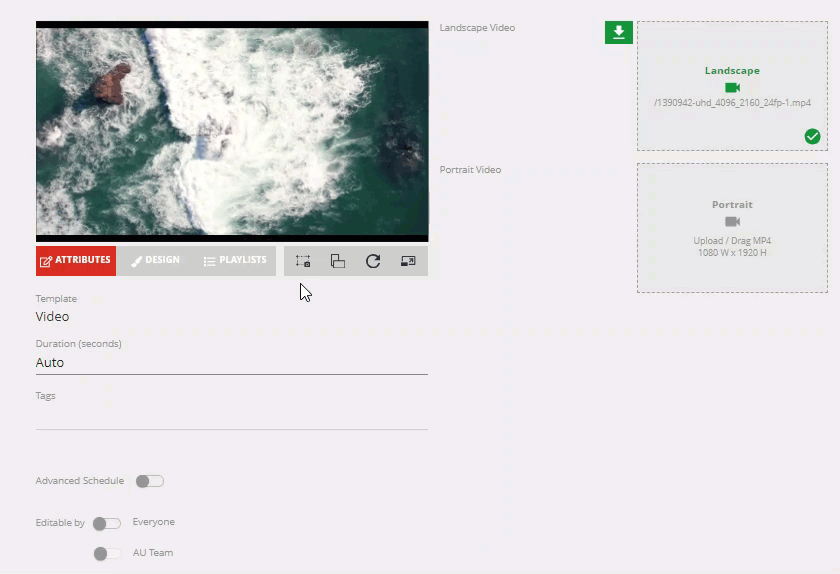The image size is (840, 574).
Task: Click the Duration seconds field showing Auto
Action: [x=231, y=363]
